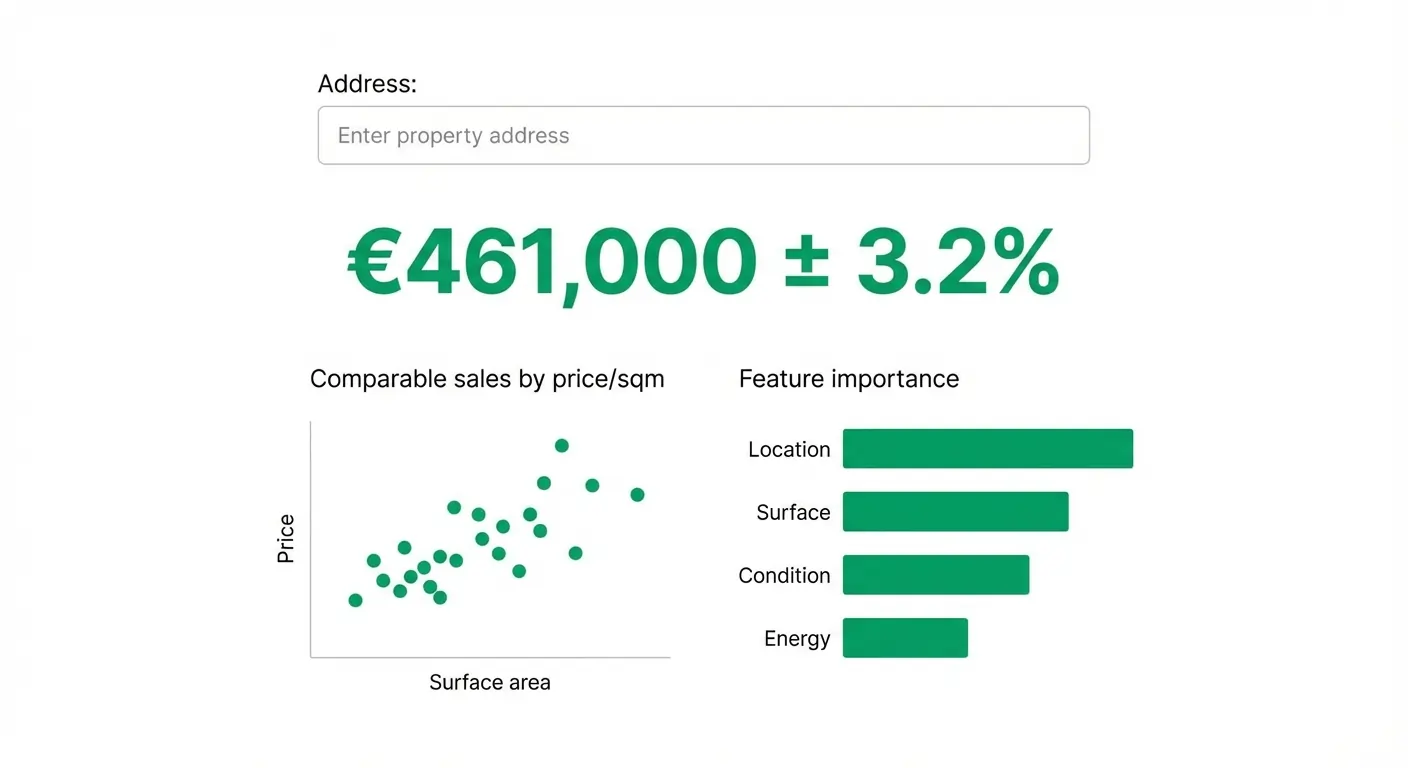This screenshot has width=1408, height=768.
Task: Click the "Feature importance" heading
Action: tap(849, 379)
